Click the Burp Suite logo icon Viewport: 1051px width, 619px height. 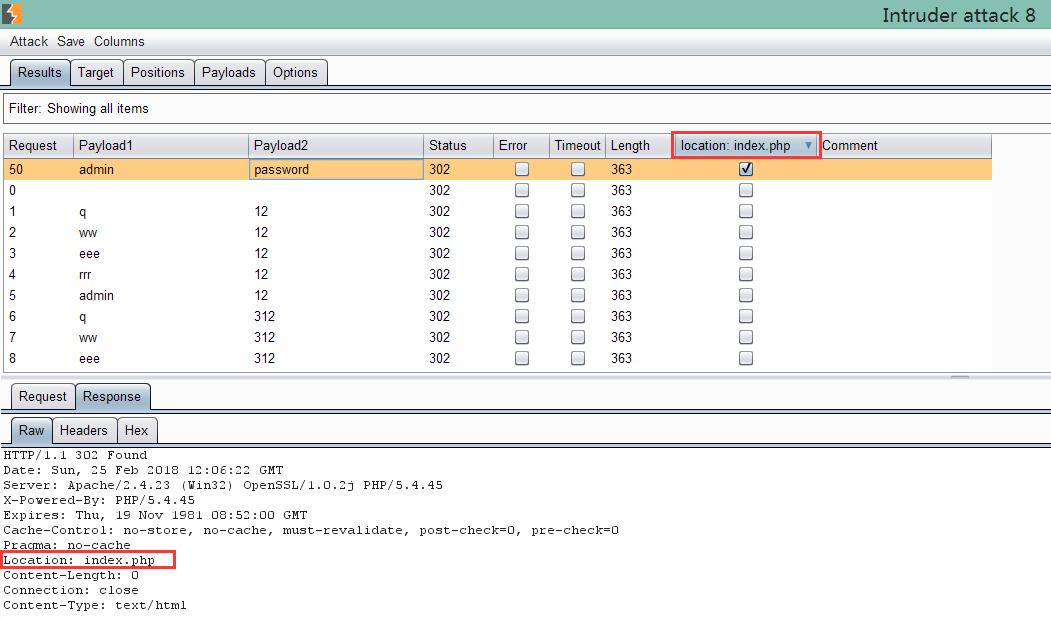(10, 14)
